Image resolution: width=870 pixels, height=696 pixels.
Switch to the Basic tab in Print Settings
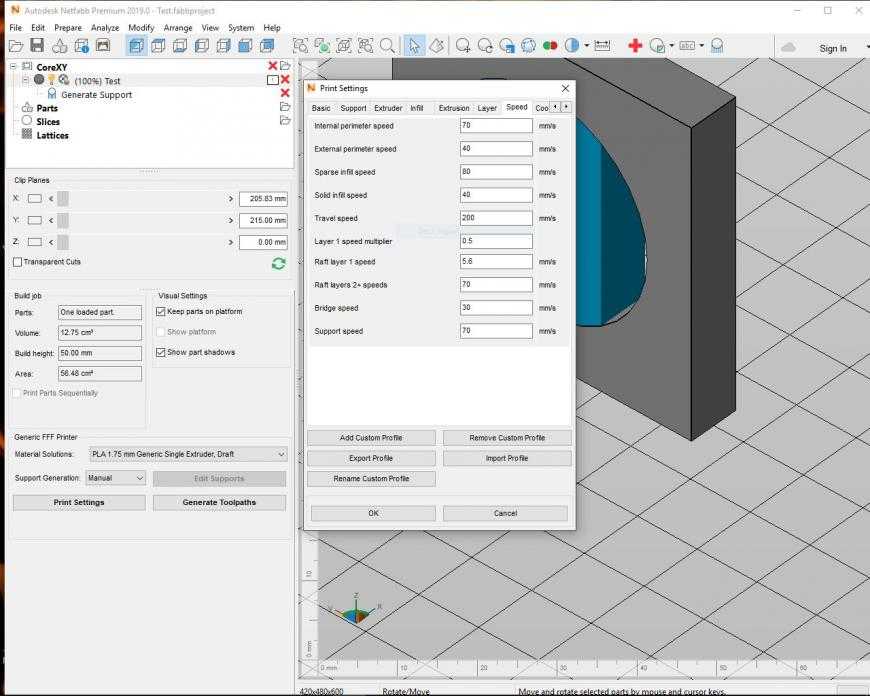point(321,108)
